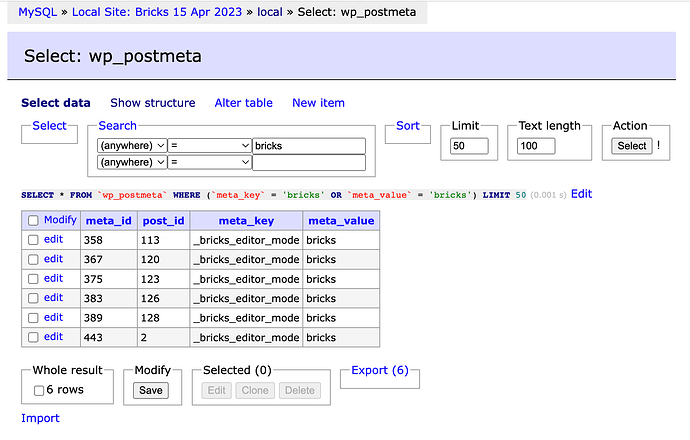The width and height of the screenshot is (690, 440).
Task: Click post_id cell 126
Action: tap(163, 298)
